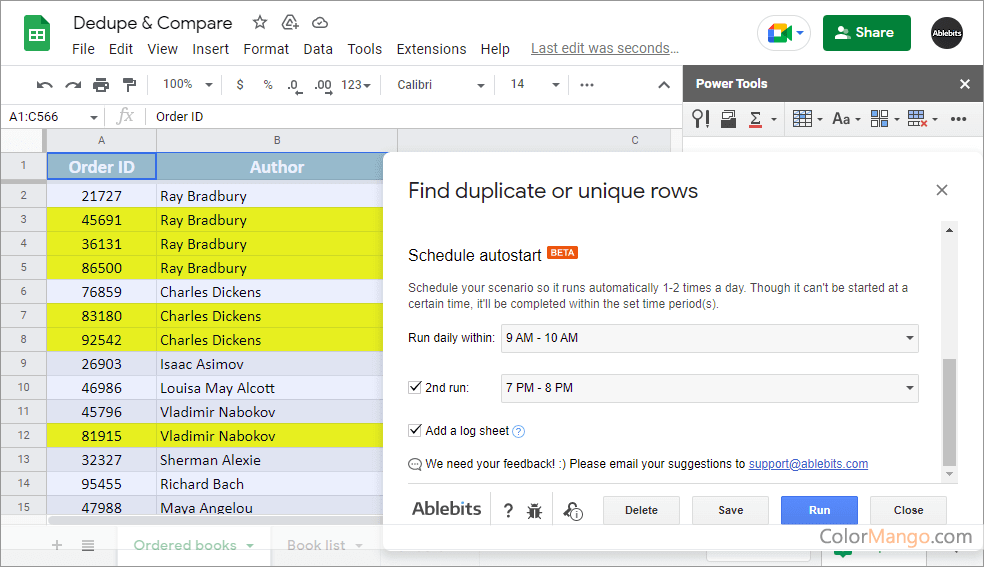This screenshot has height=567, width=984.
Task: Star the Dedupe & Compare document
Action: click(x=260, y=22)
